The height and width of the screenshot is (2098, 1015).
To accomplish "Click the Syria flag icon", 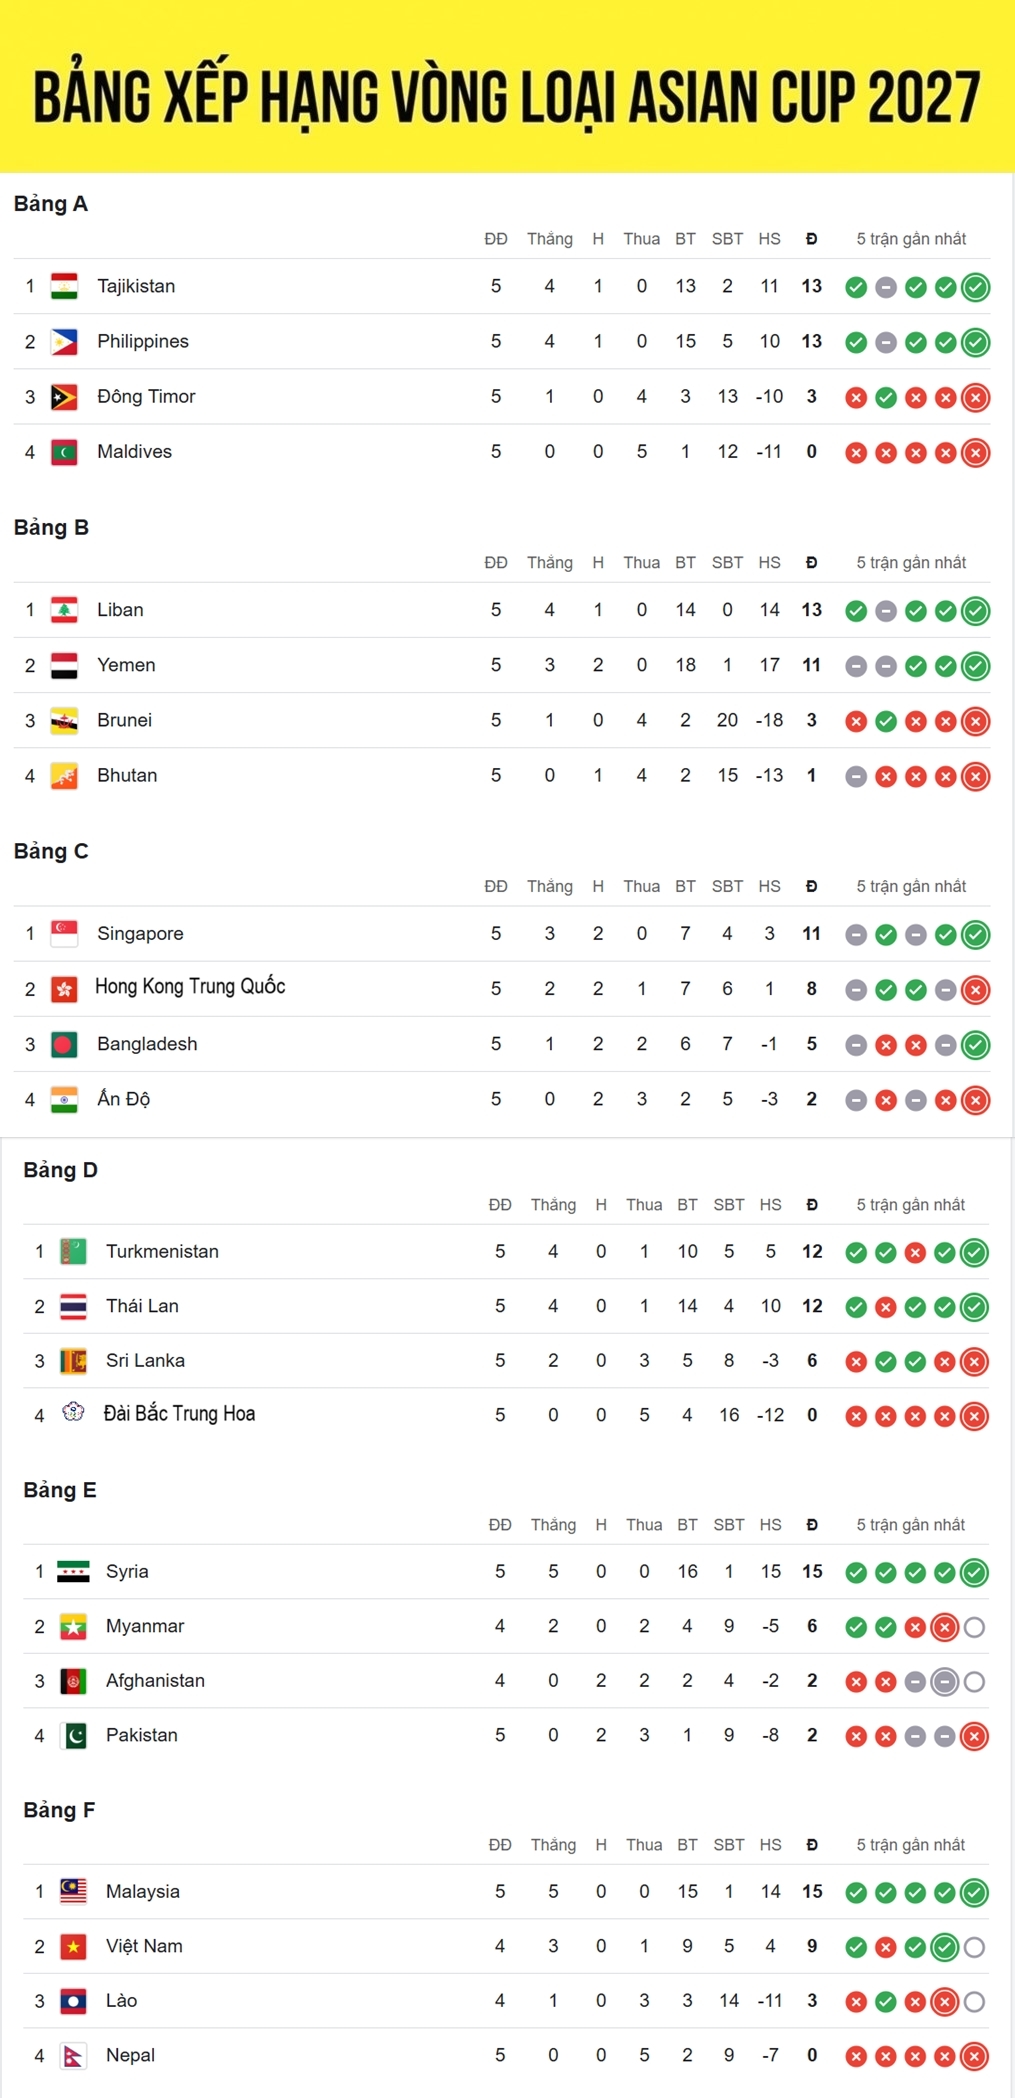I will [x=73, y=1572].
